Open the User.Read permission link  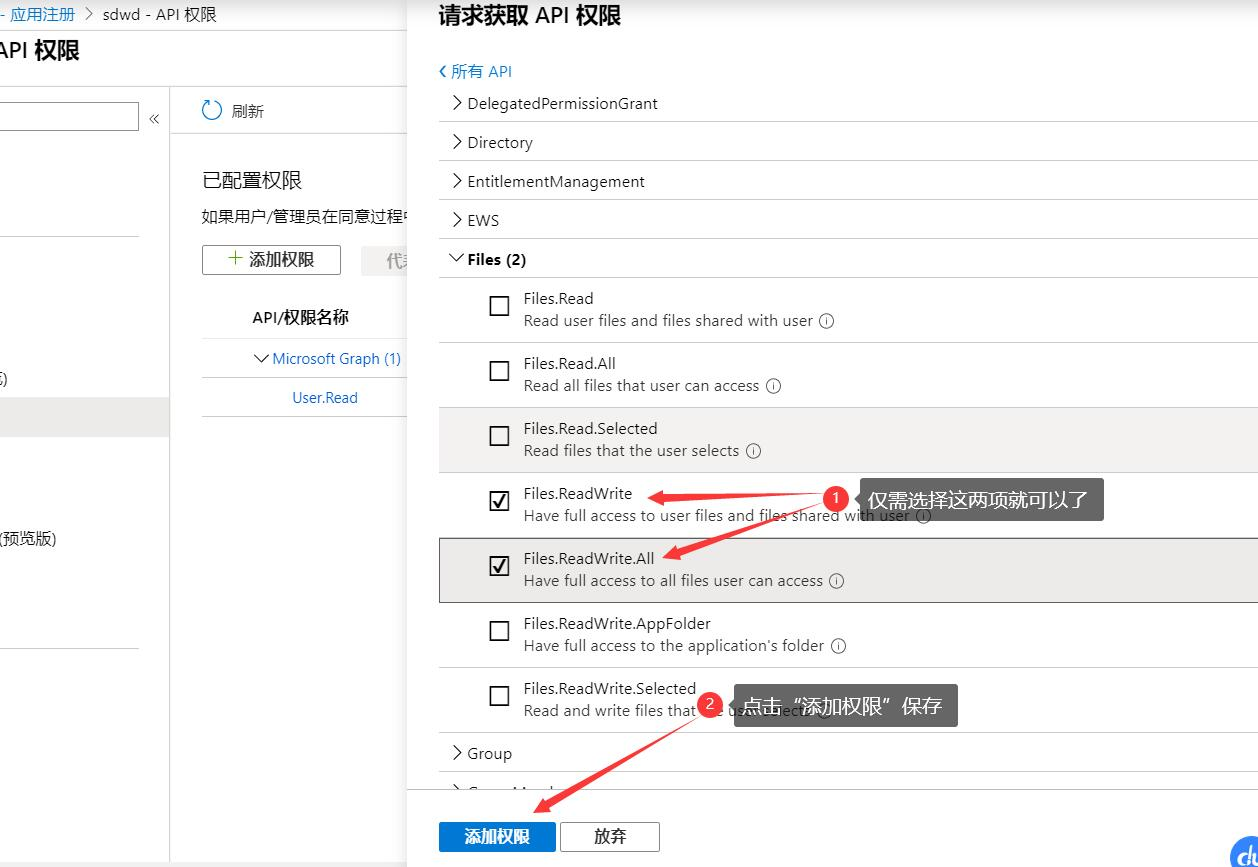325,397
